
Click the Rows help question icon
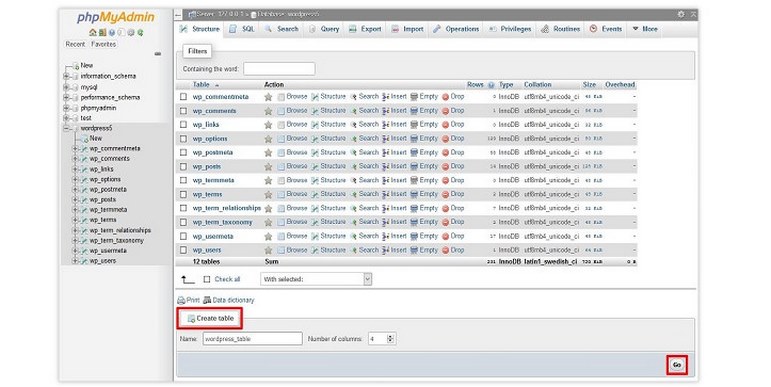491,85
